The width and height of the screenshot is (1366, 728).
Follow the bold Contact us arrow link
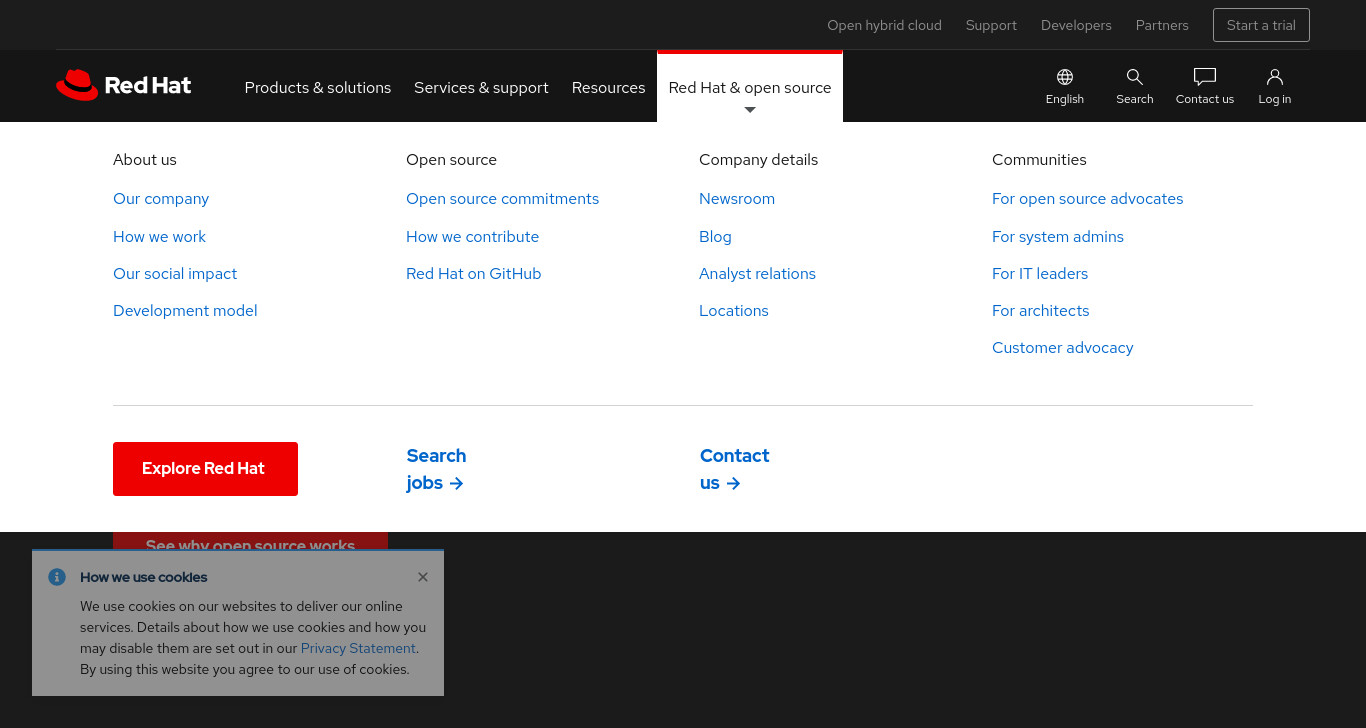click(734, 469)
